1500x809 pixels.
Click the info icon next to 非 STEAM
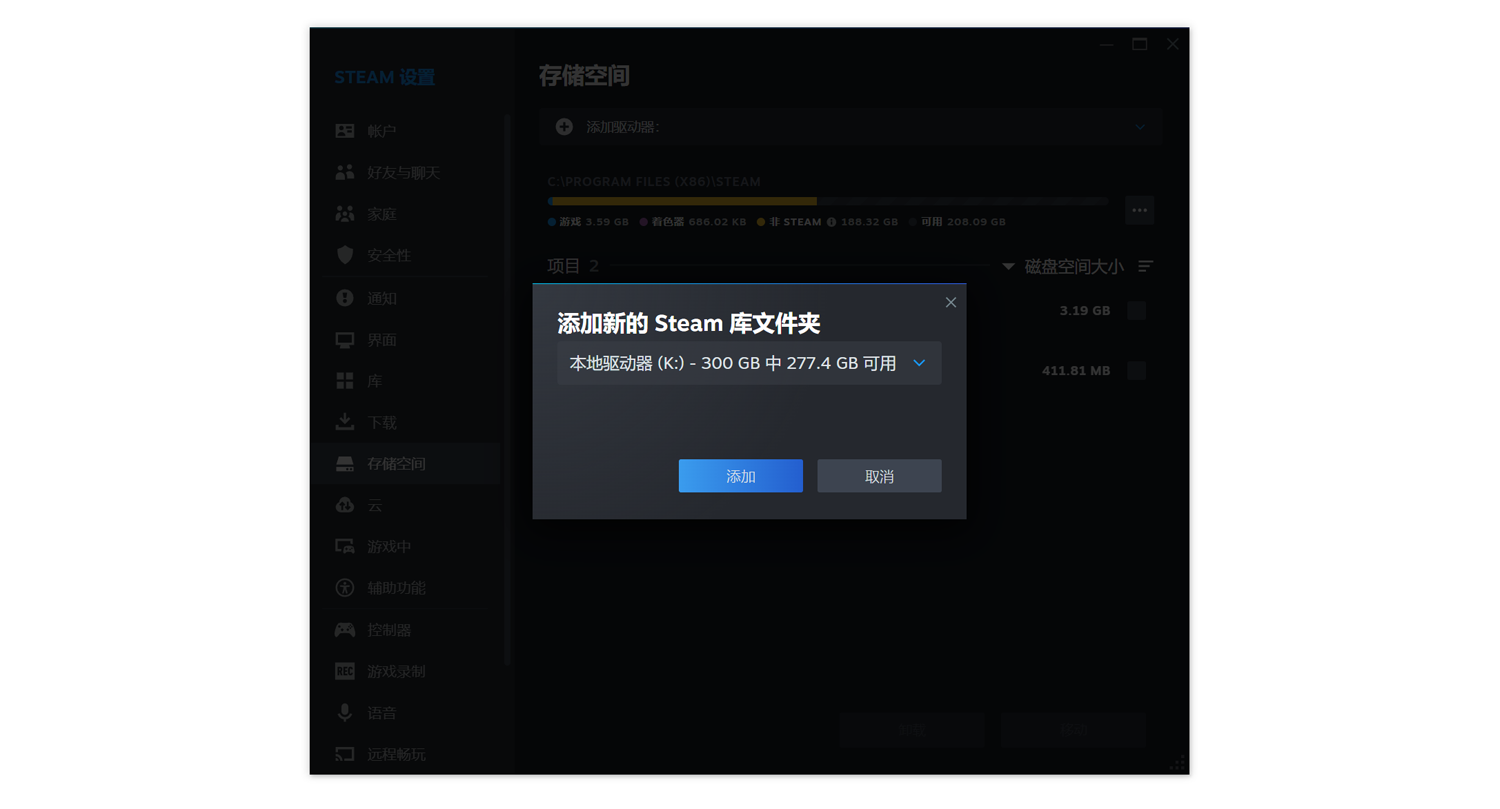click(831, 222)
